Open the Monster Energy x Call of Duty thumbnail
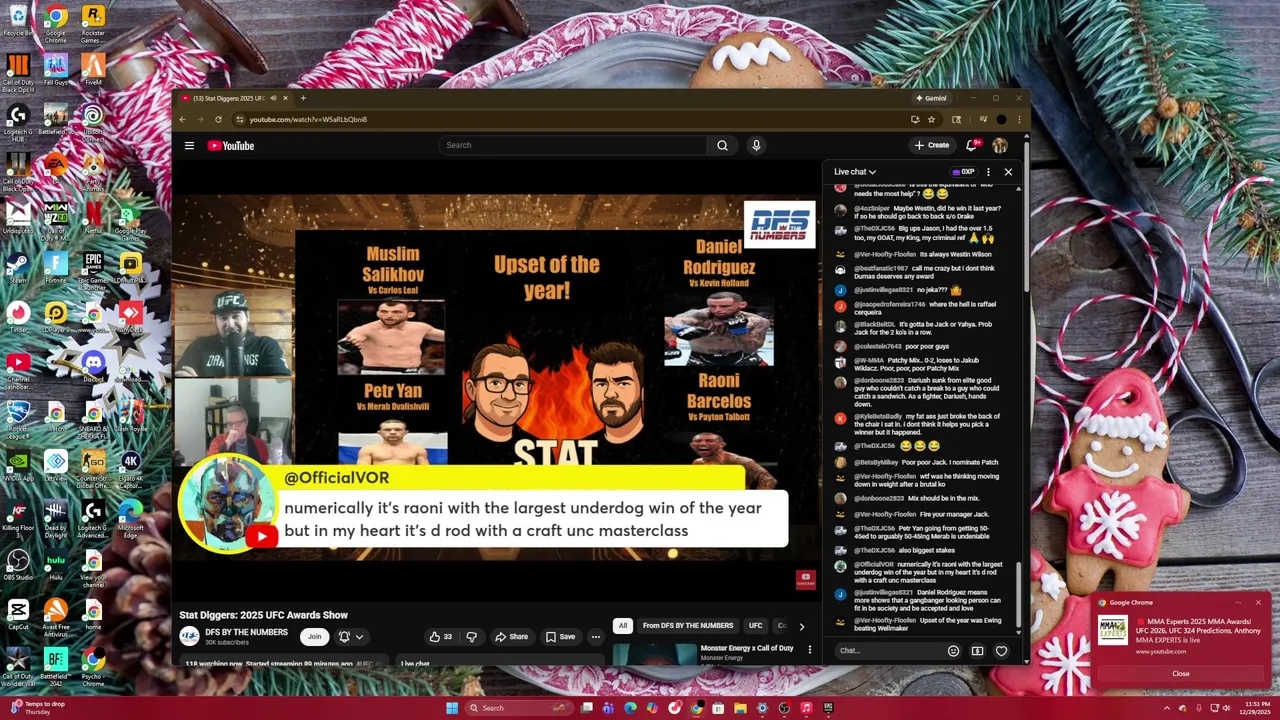Viewport: 1280px width, 720px height. coord(655,653)
